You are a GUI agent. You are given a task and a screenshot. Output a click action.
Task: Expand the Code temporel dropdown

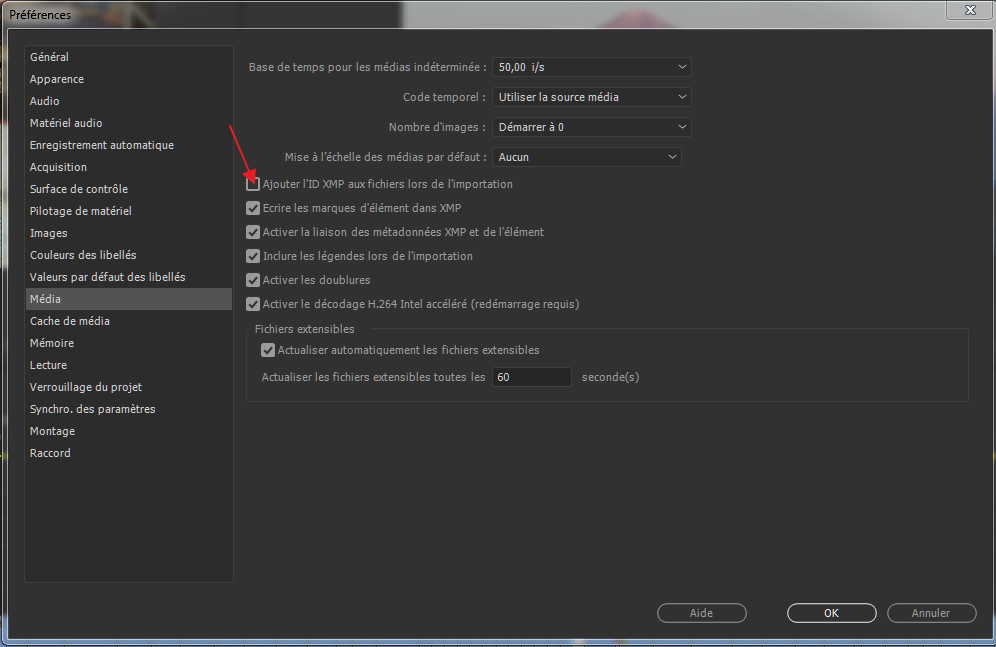[592, 97]
